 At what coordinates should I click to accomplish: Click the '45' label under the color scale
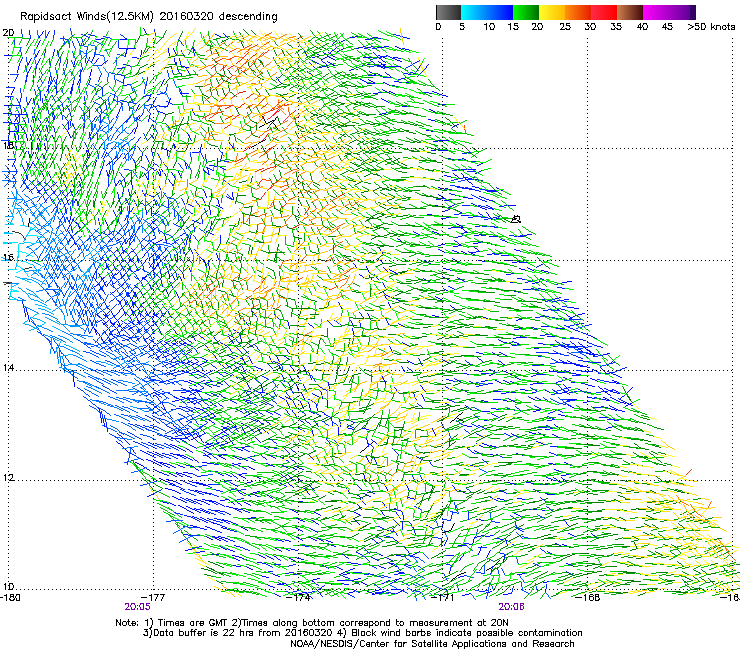coord(667,27)
